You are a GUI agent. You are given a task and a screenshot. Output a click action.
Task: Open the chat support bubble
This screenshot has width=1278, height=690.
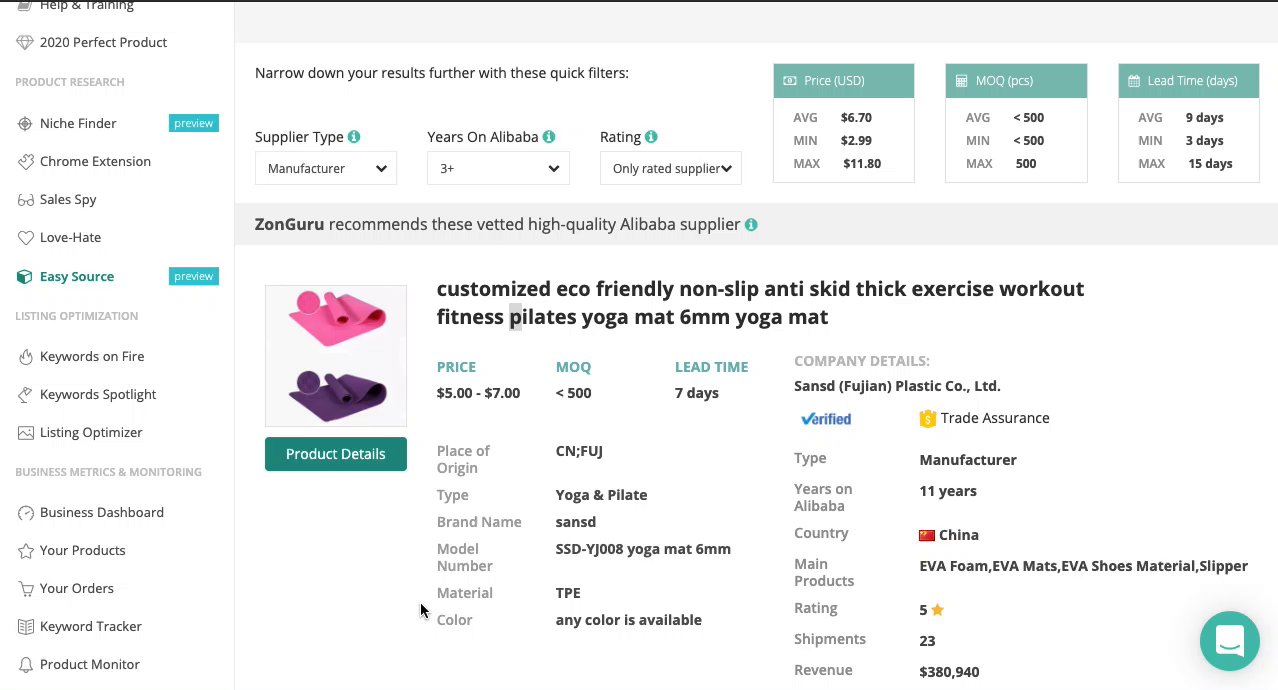[1229, 641]
